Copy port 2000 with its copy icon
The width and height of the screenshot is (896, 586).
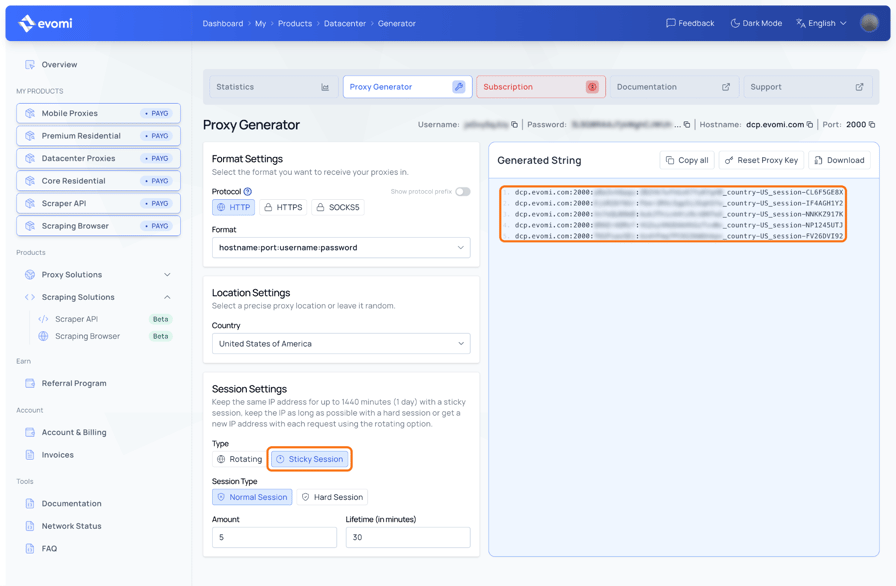(872, 125)
